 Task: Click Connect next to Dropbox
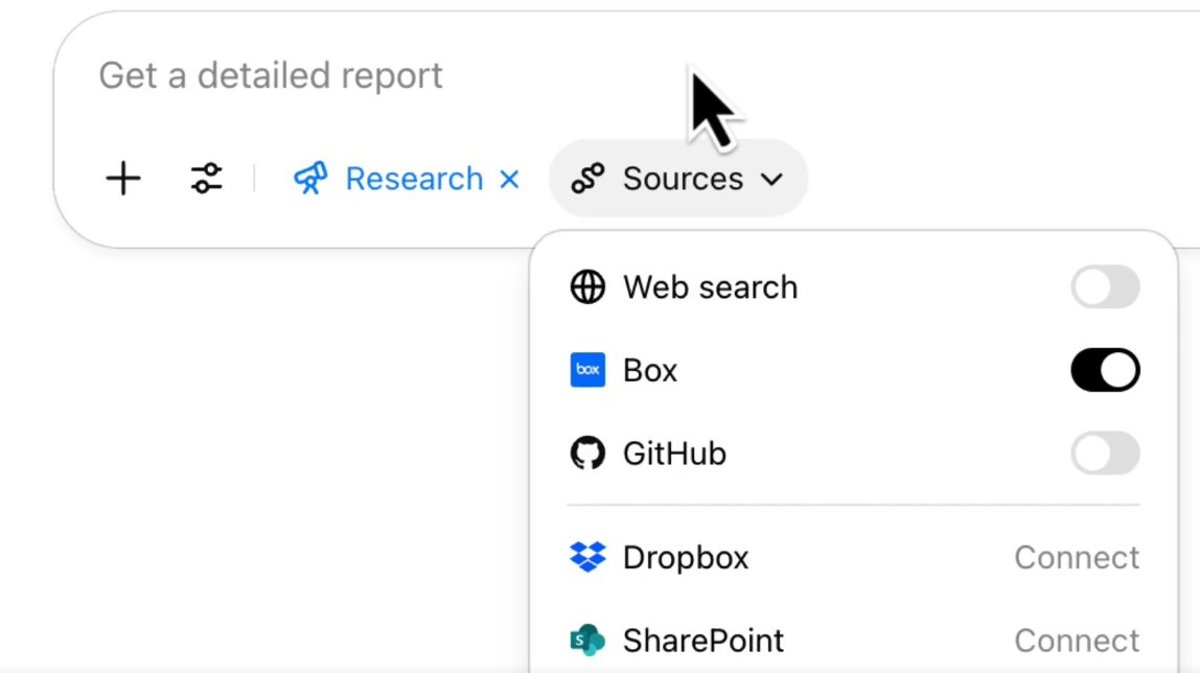(x=1076, y=557)
